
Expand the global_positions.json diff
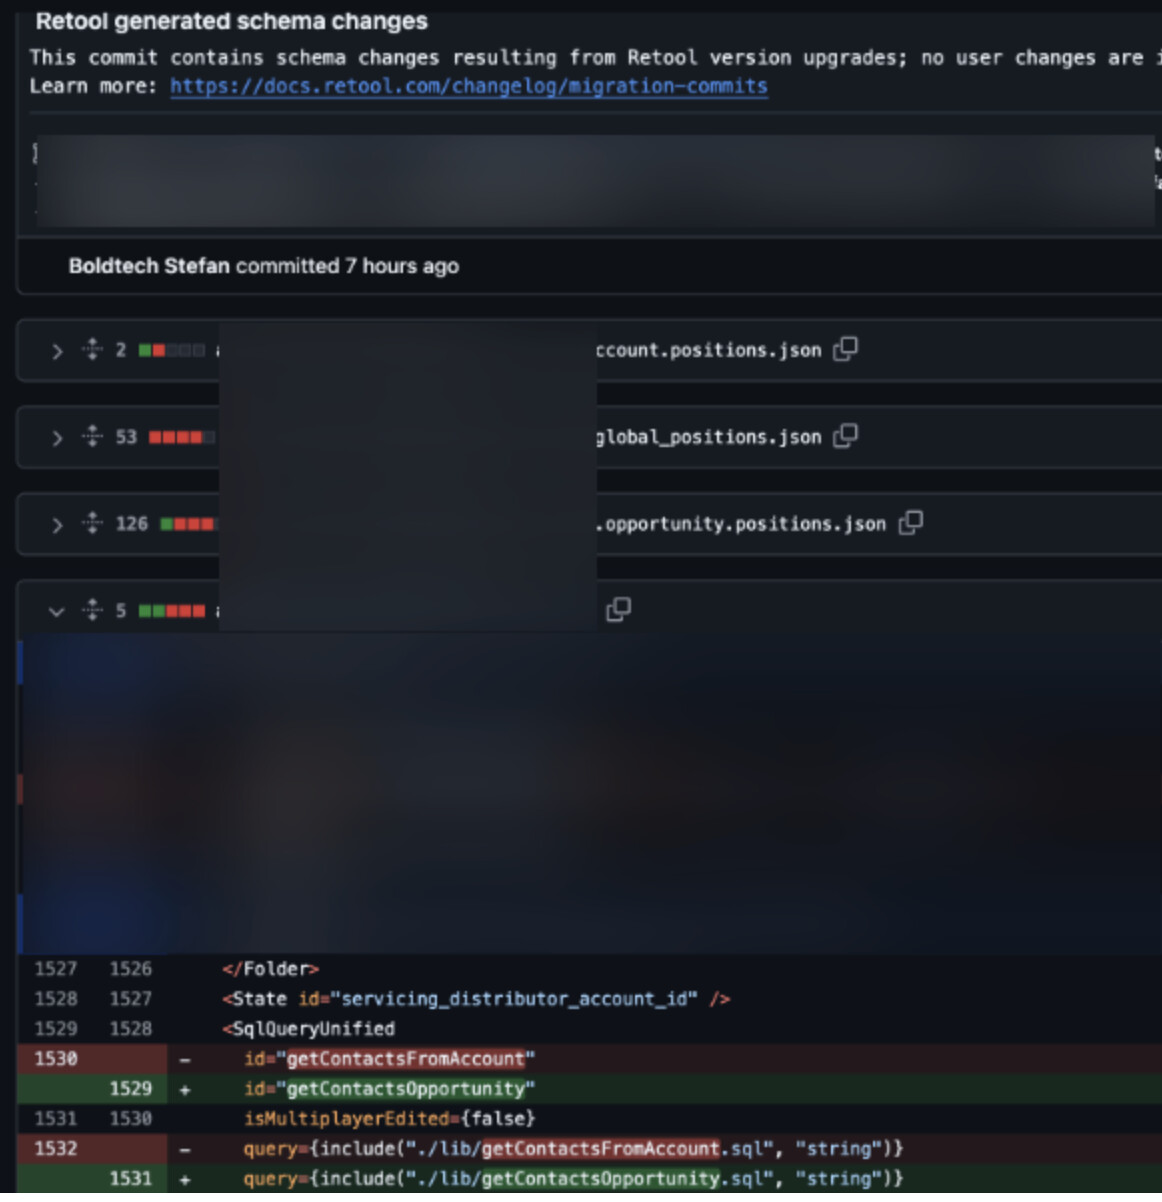pyautogui.click(x=57, y=438)
